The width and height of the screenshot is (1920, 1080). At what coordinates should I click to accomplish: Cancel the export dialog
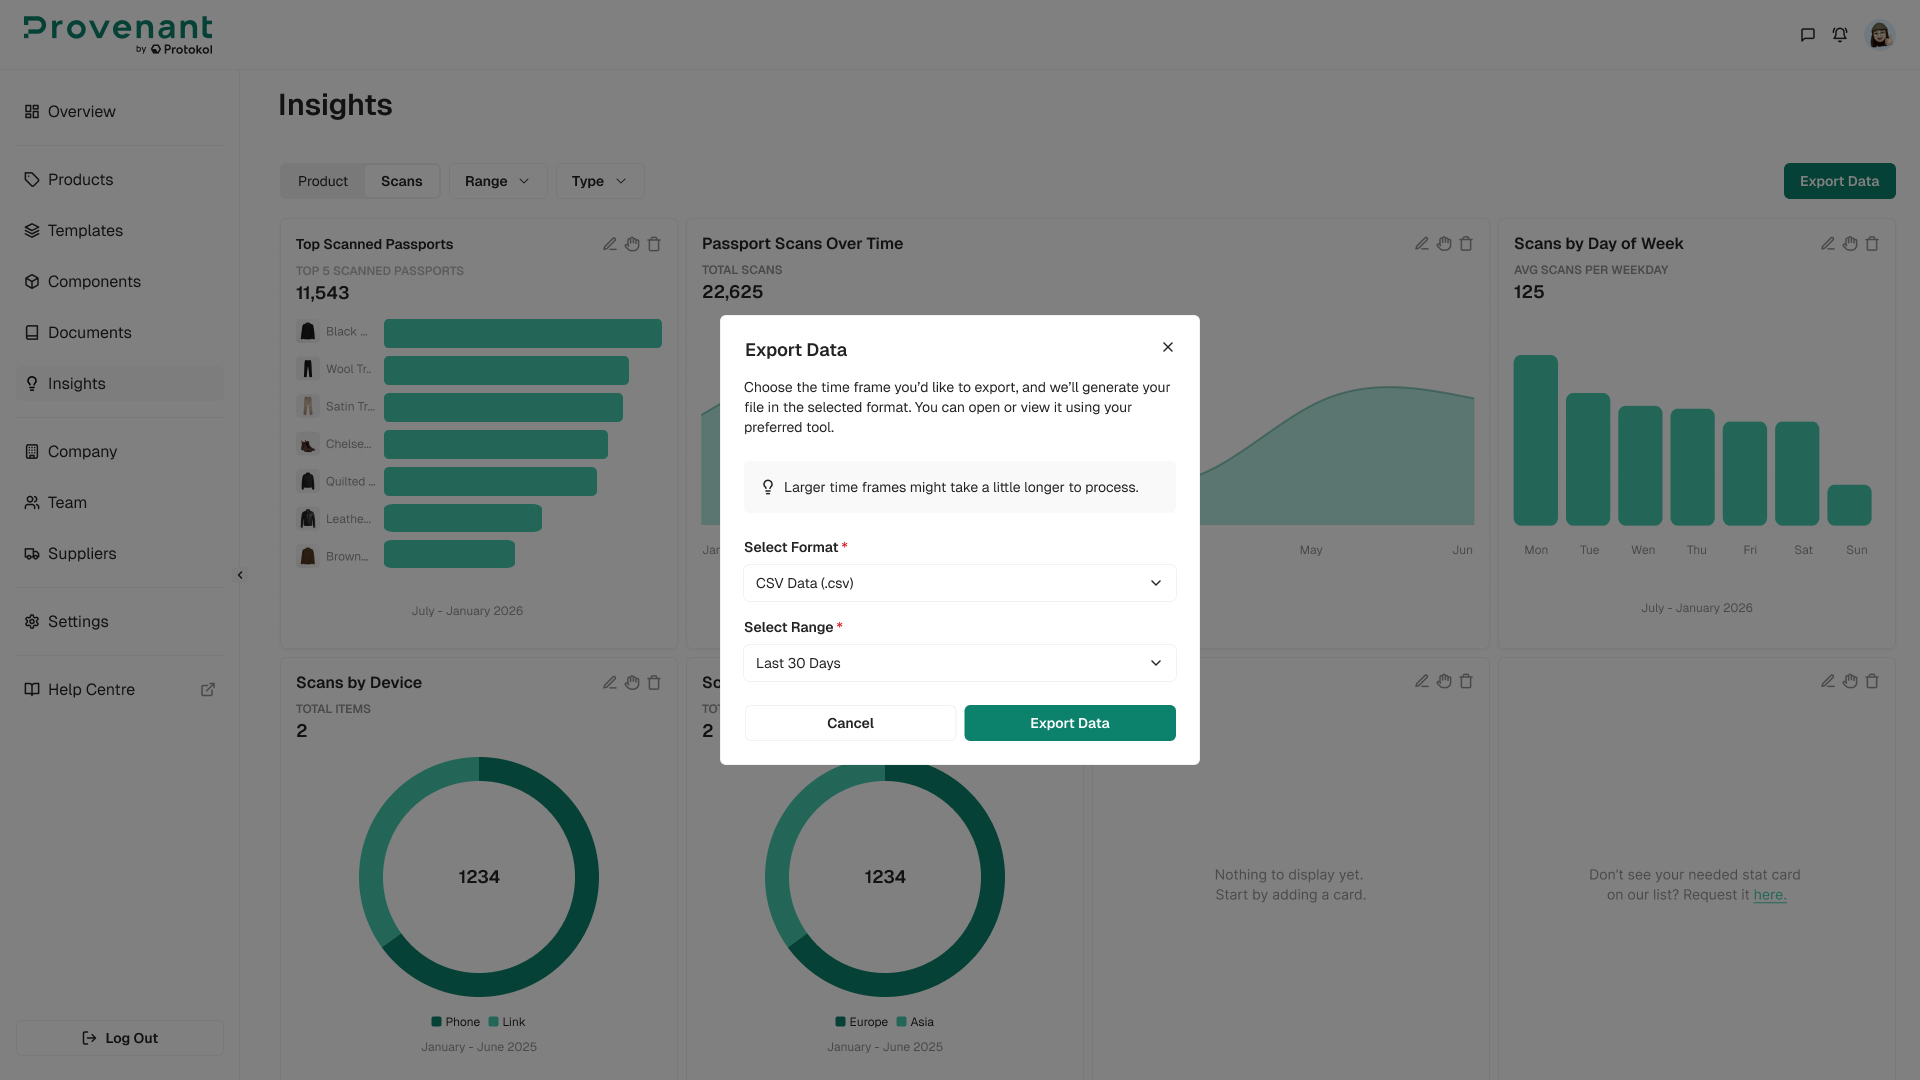850,723
